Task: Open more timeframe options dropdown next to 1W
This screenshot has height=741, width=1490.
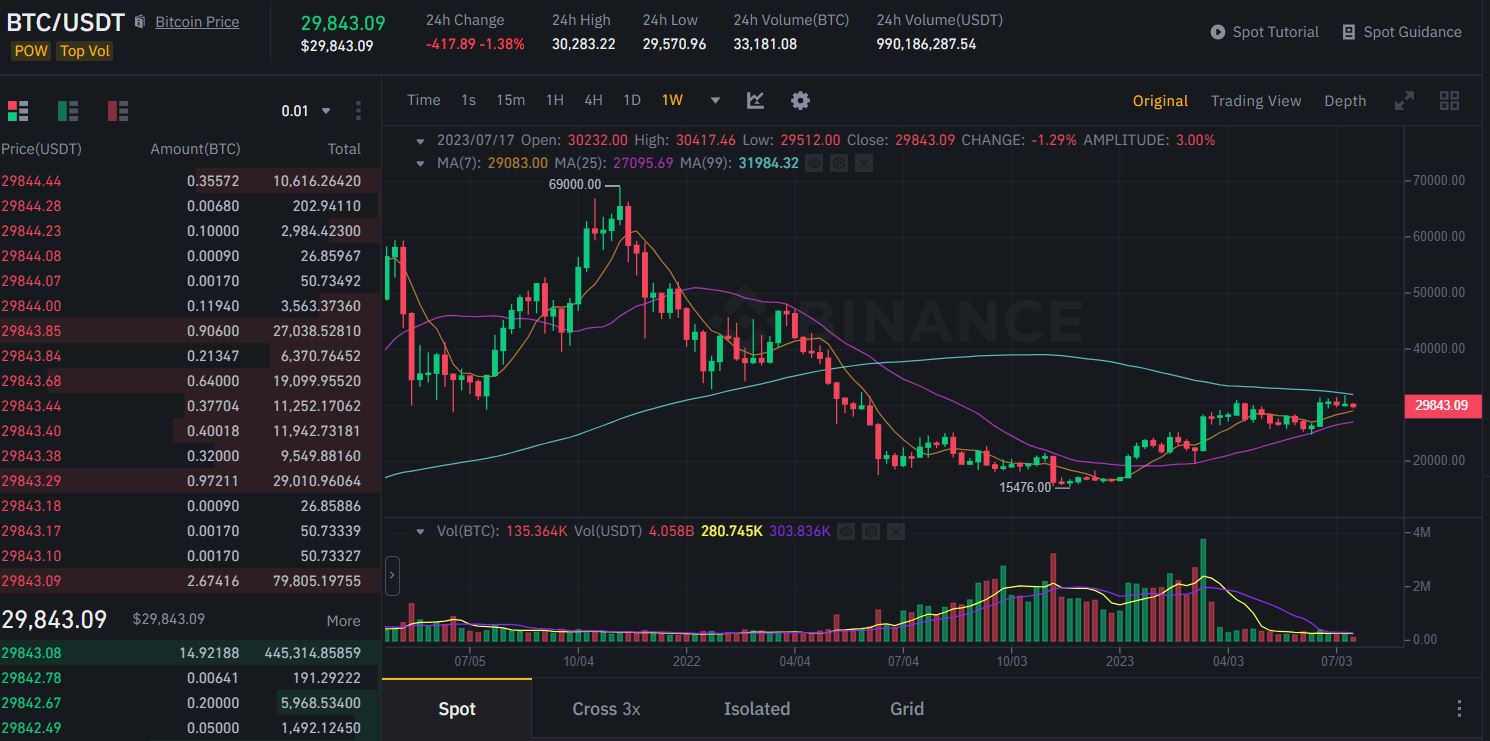Action: pos(714,100)
